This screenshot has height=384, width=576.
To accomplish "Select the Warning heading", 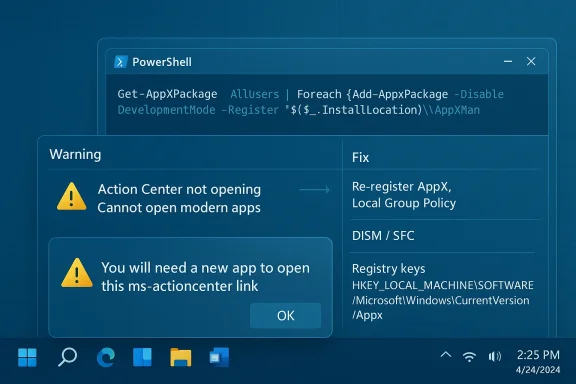I will coord(75,154).
